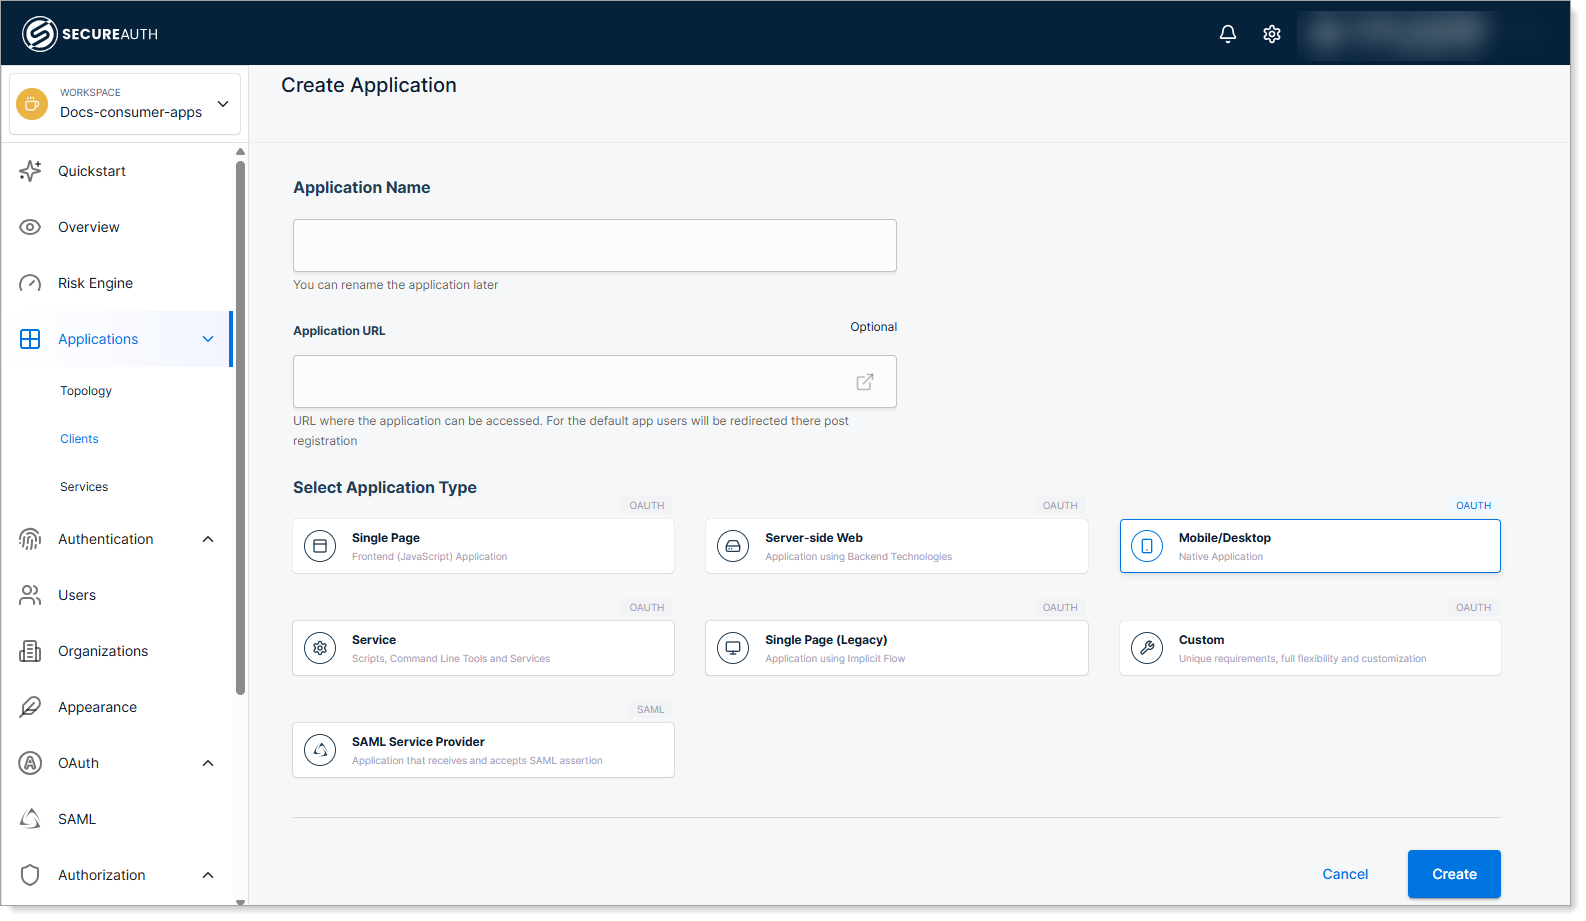Click the workspace coffee cup icon

(x=32, y=103)
